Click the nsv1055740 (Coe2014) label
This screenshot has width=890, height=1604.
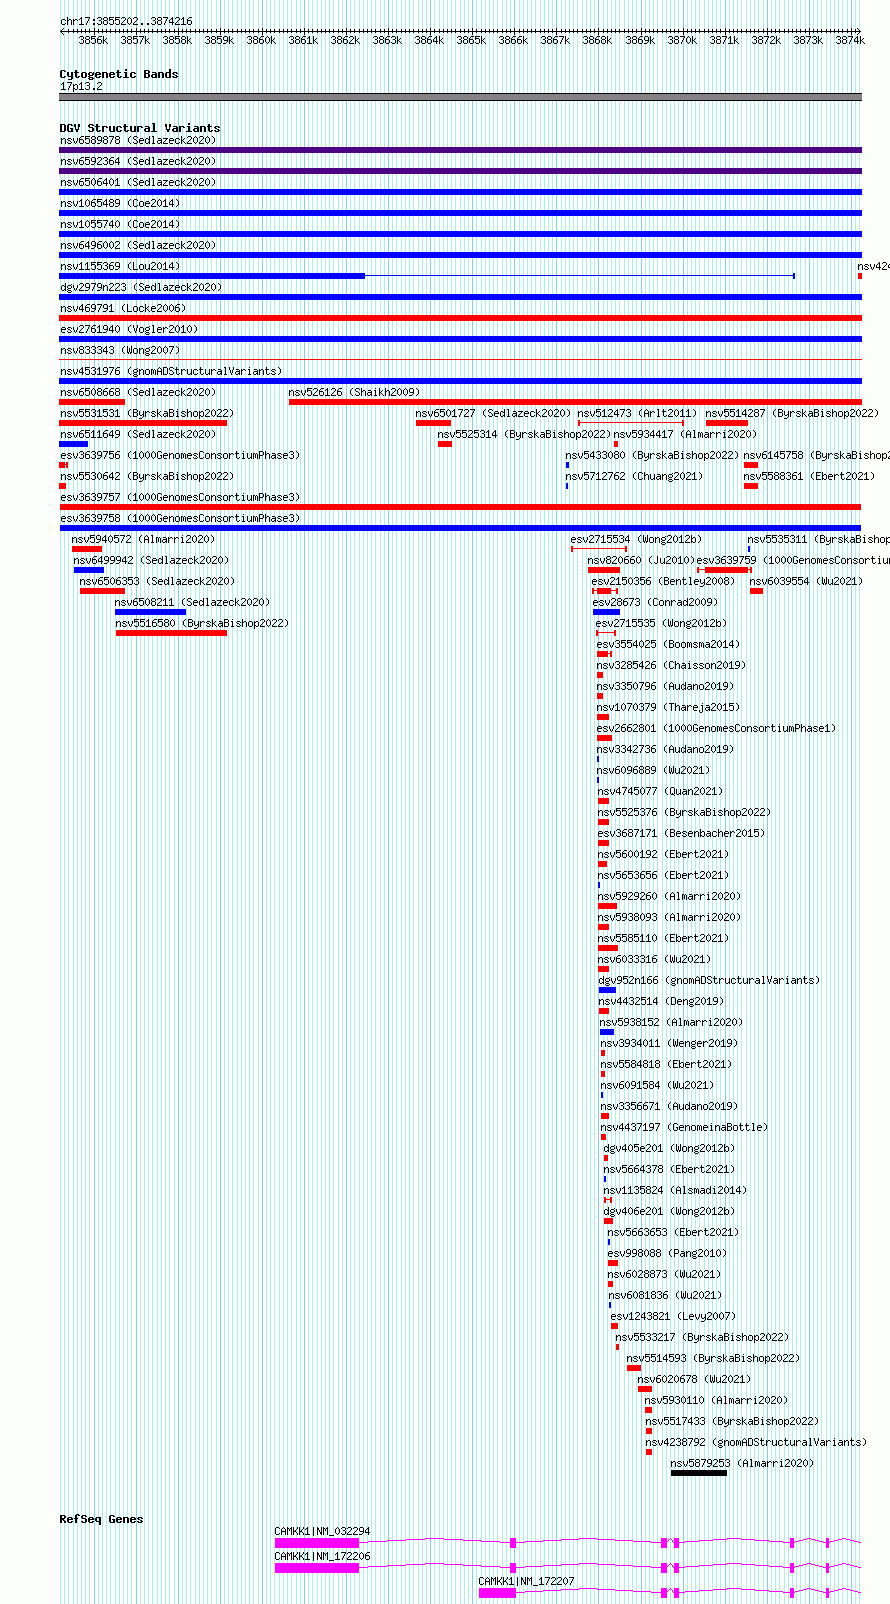tap(120, 224)
